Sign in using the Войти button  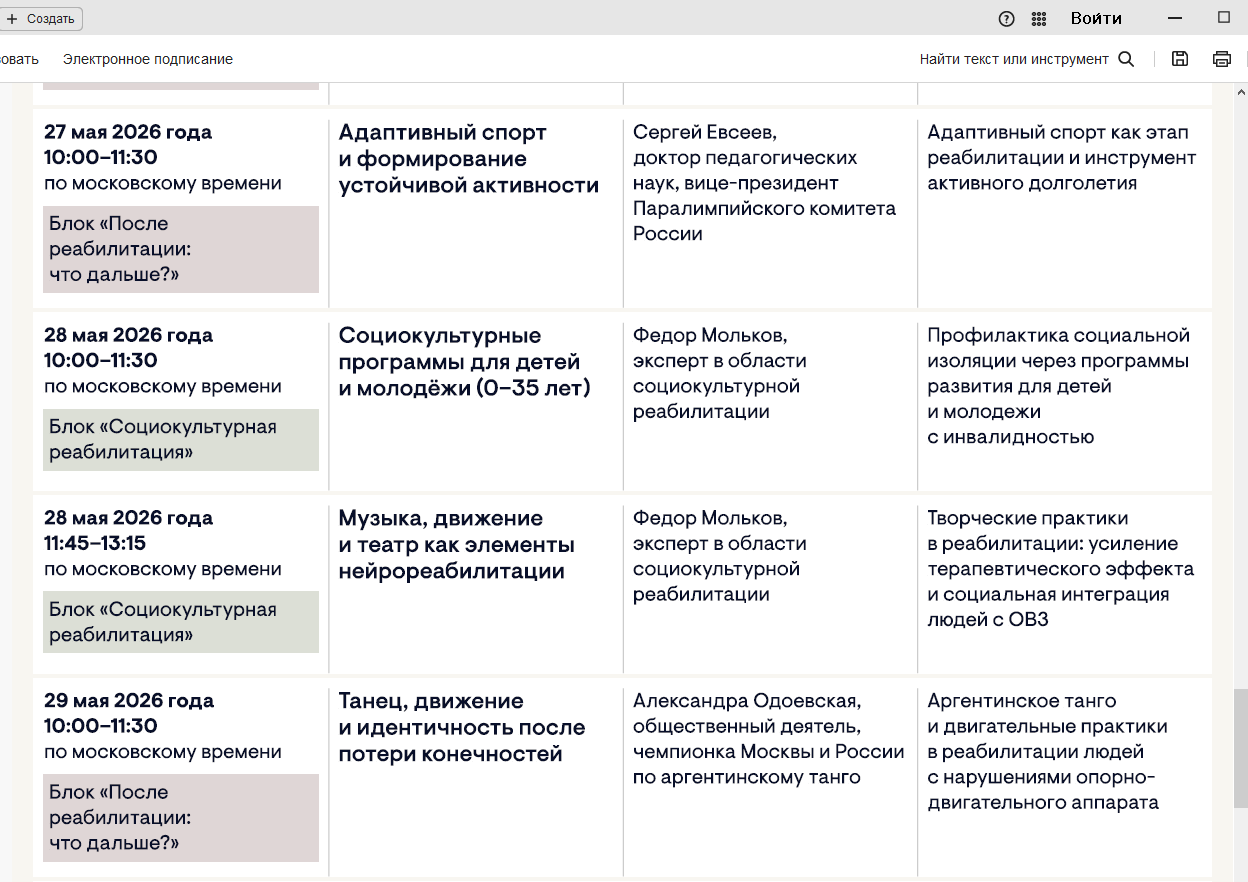1096,19
